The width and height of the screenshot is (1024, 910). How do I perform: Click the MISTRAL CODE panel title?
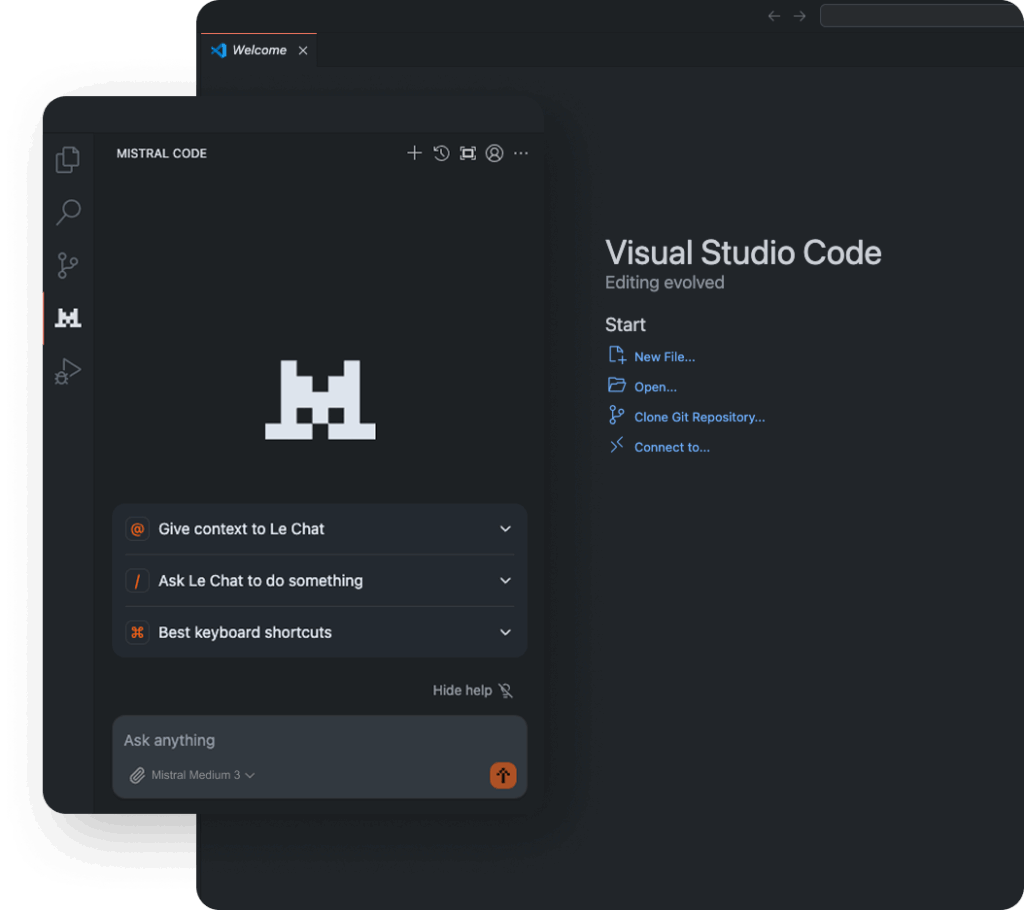161,153
